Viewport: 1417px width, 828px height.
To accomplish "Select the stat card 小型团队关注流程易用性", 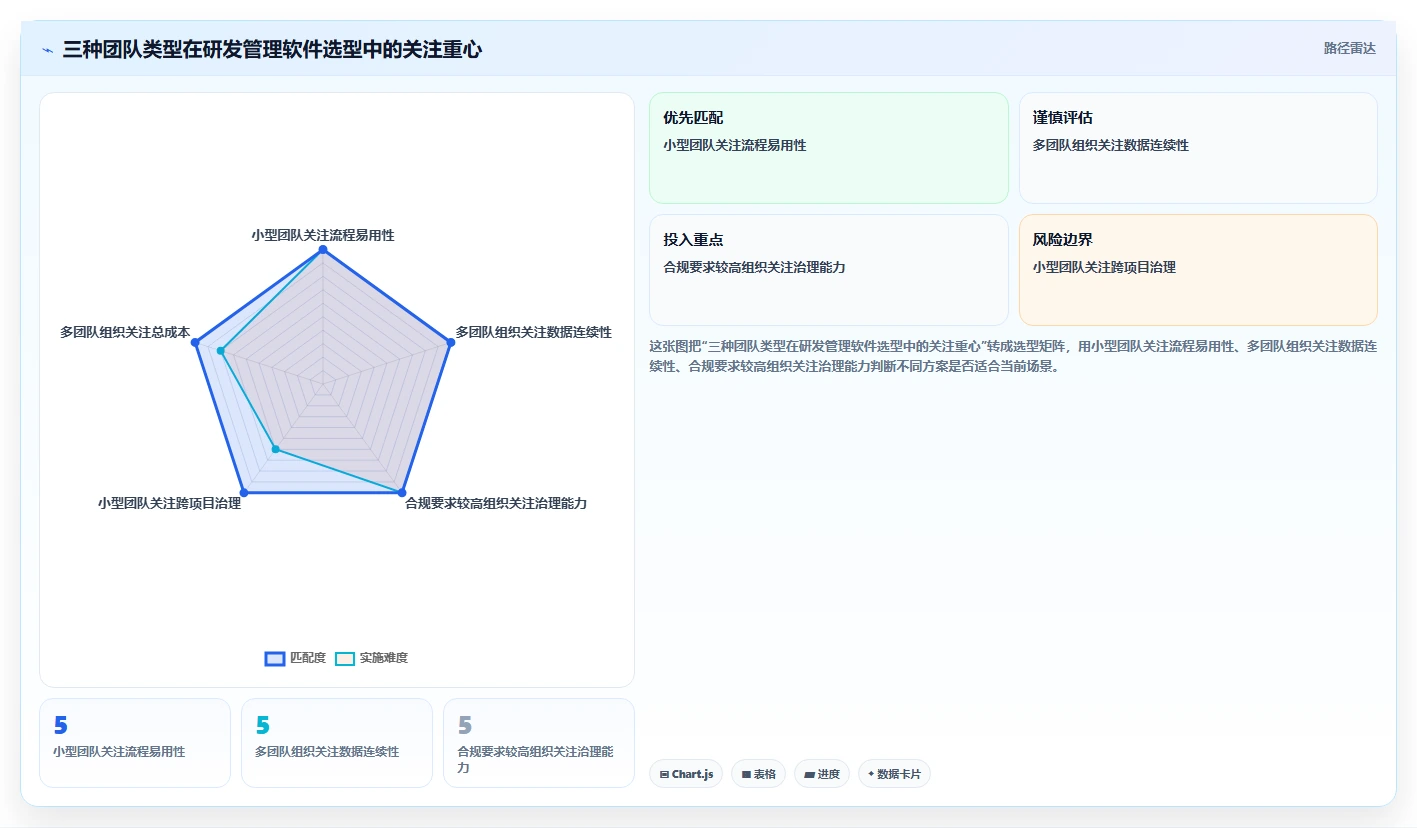I will (135, 743).
